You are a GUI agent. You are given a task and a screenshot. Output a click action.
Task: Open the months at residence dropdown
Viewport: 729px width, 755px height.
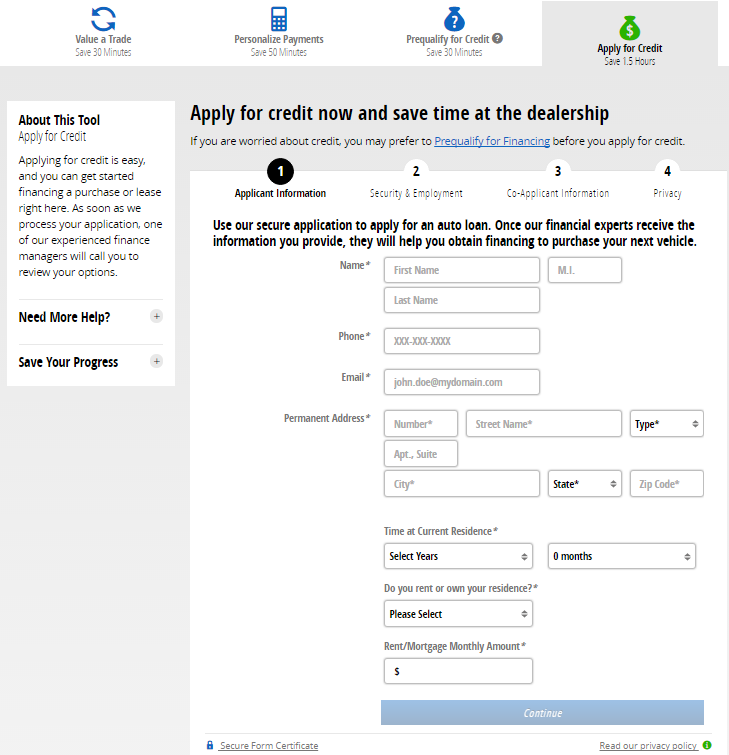(621, 556)
